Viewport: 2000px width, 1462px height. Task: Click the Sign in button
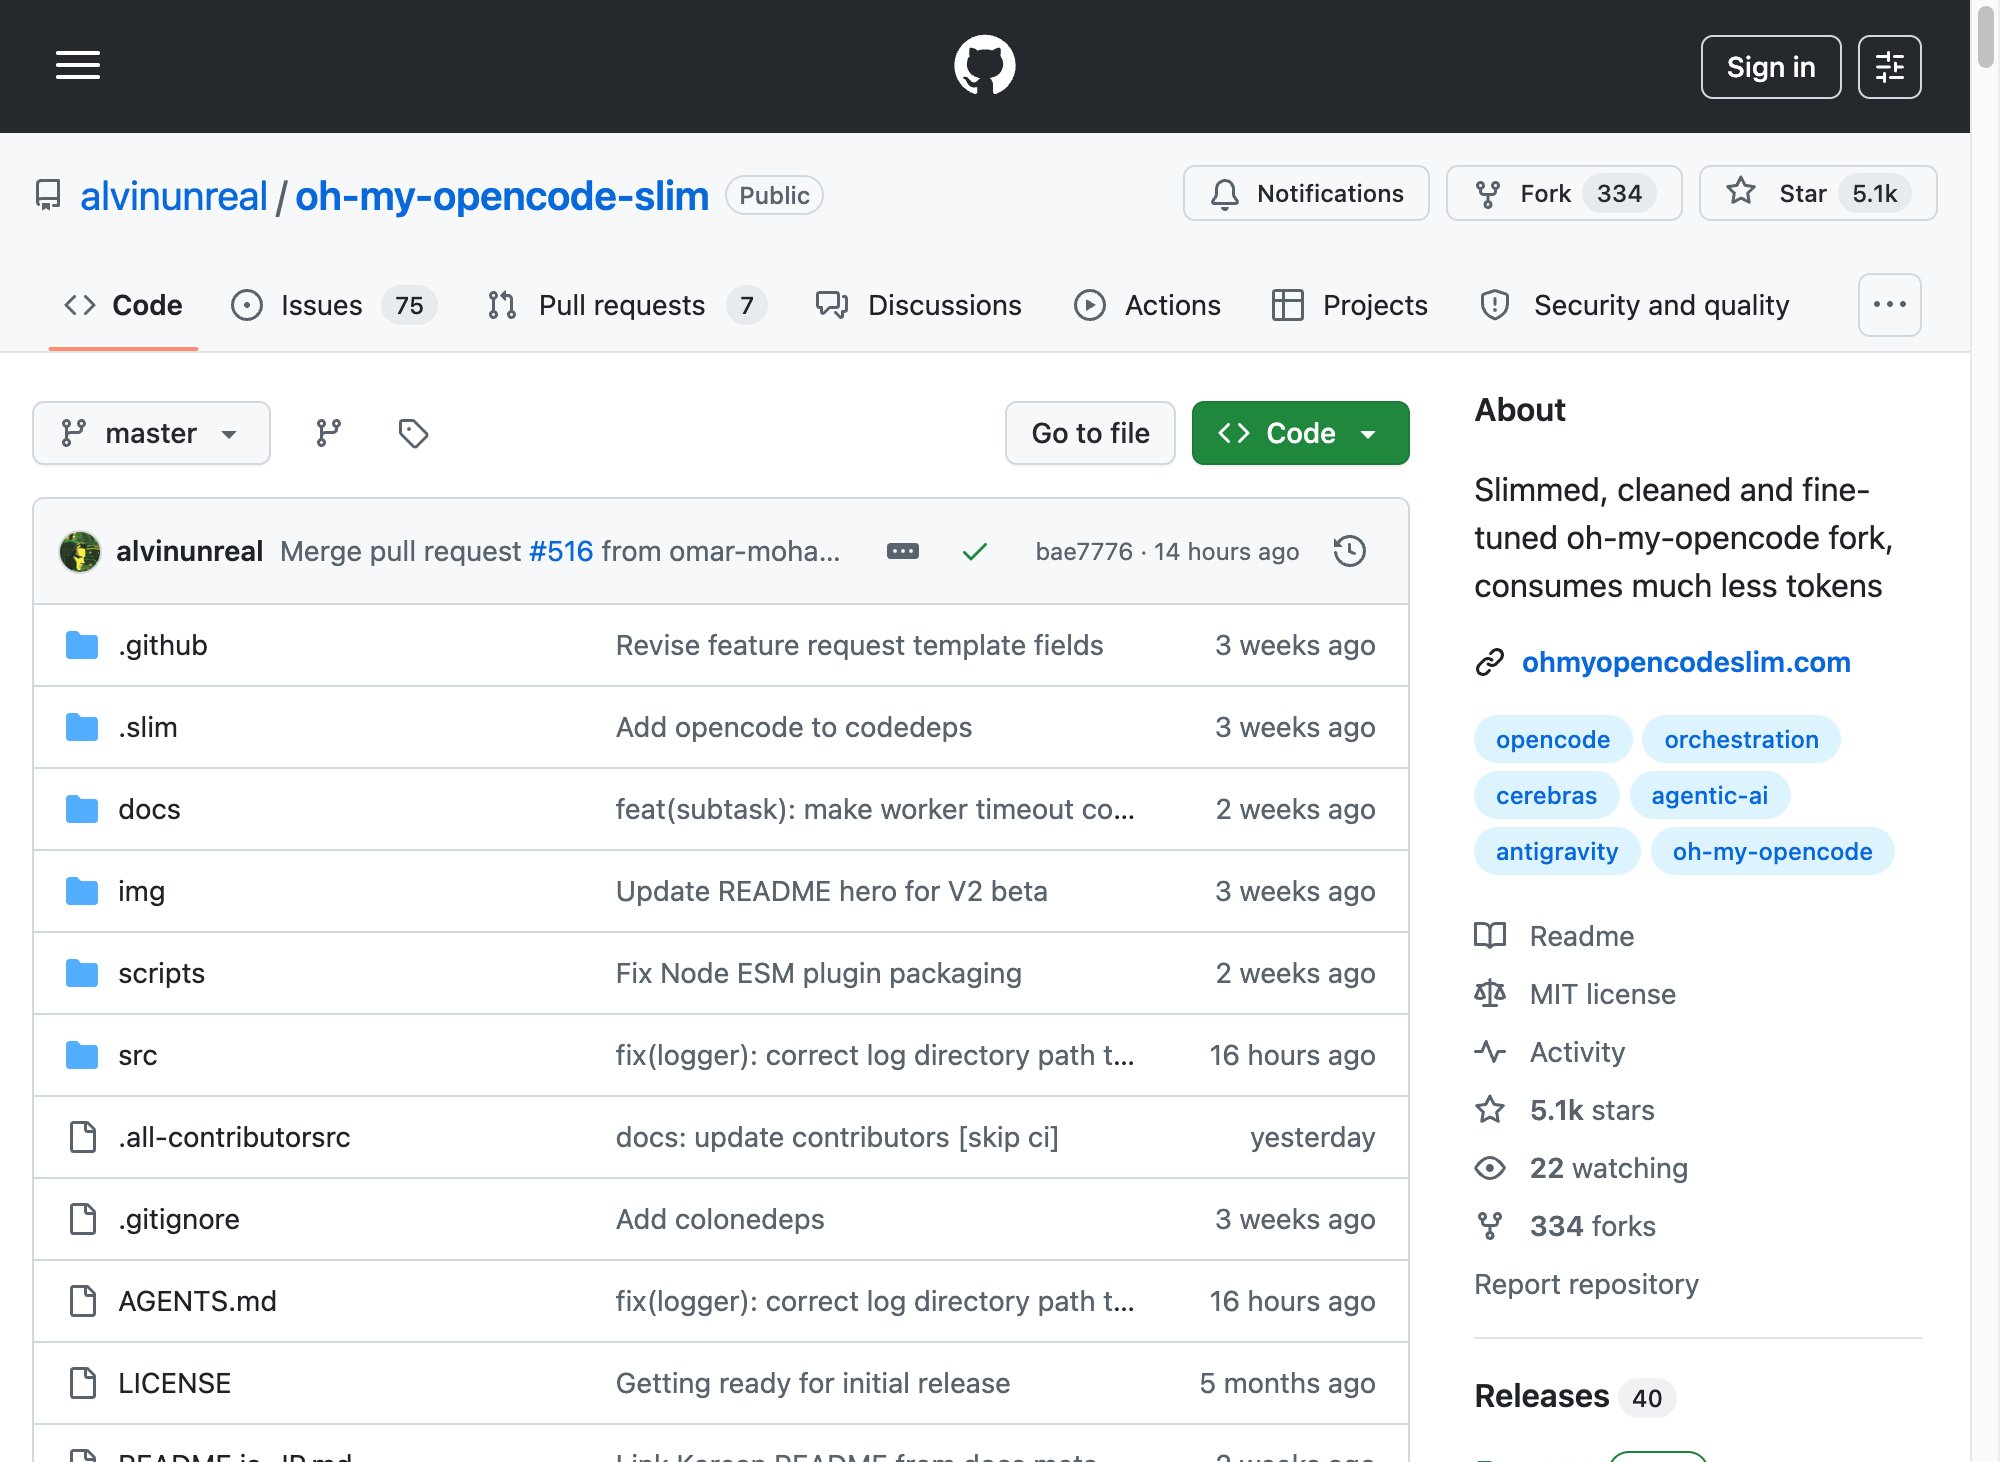point(1770,67)
